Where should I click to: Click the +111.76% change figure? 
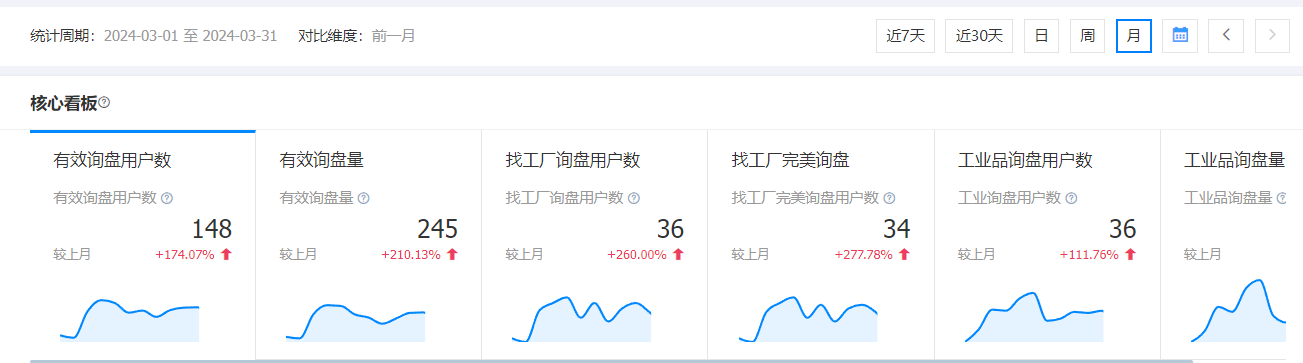point(1090,254)
